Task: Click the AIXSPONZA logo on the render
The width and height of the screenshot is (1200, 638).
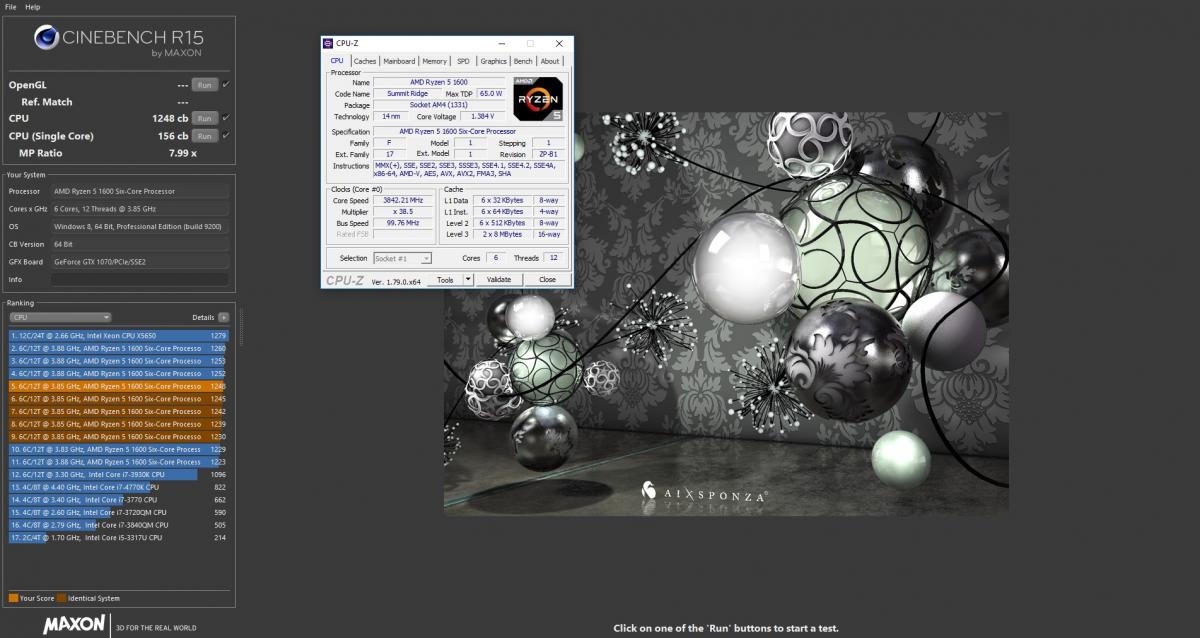Action: point(704,493)
